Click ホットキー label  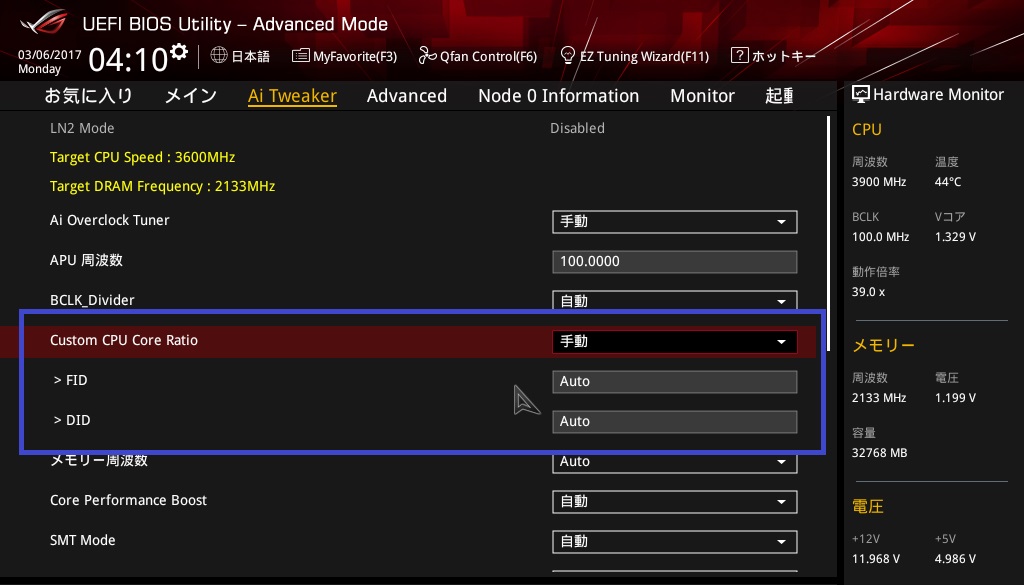coord(784,56)
